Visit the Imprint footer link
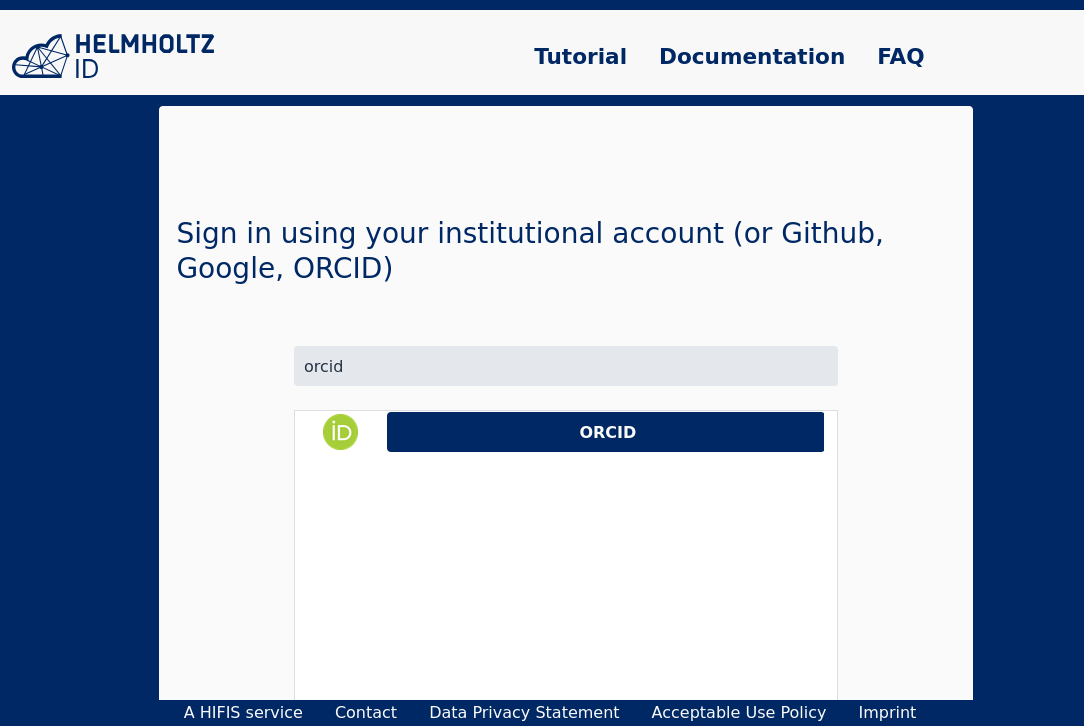This screenshot has height=726, width=1084. (887, 712)
